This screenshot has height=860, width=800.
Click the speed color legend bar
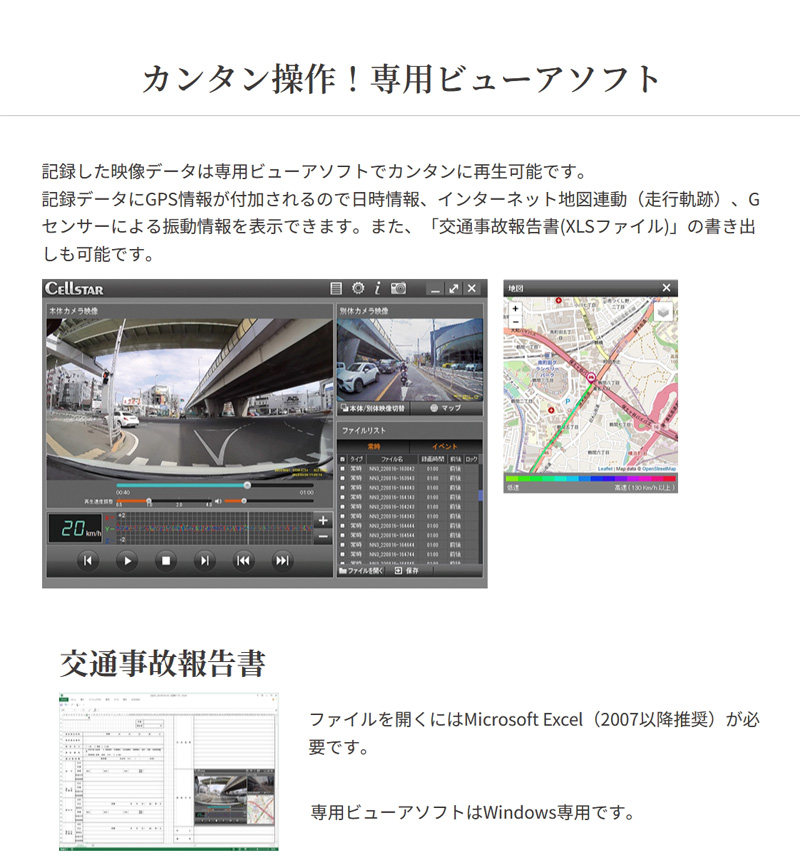coord(591,479)
